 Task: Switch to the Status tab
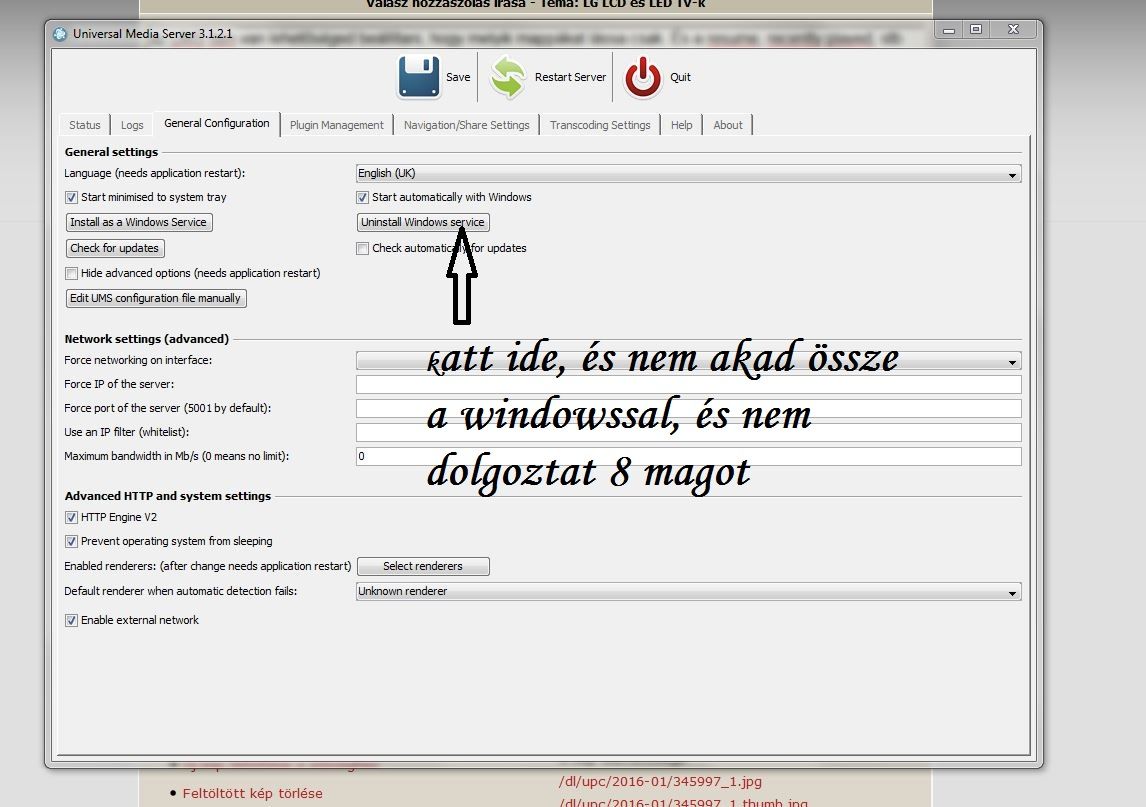85,125
